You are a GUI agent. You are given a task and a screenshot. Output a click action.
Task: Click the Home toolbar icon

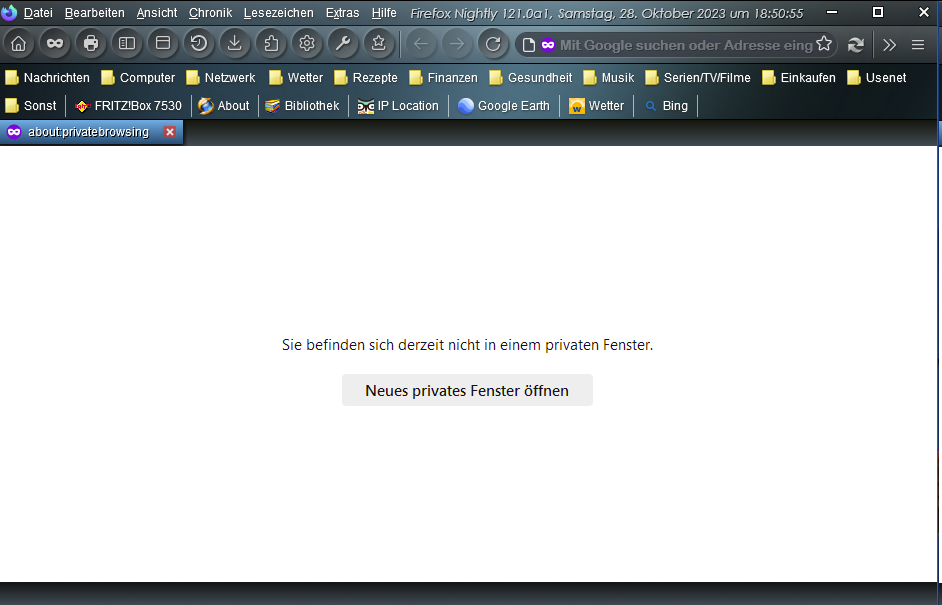pos(18,44)
